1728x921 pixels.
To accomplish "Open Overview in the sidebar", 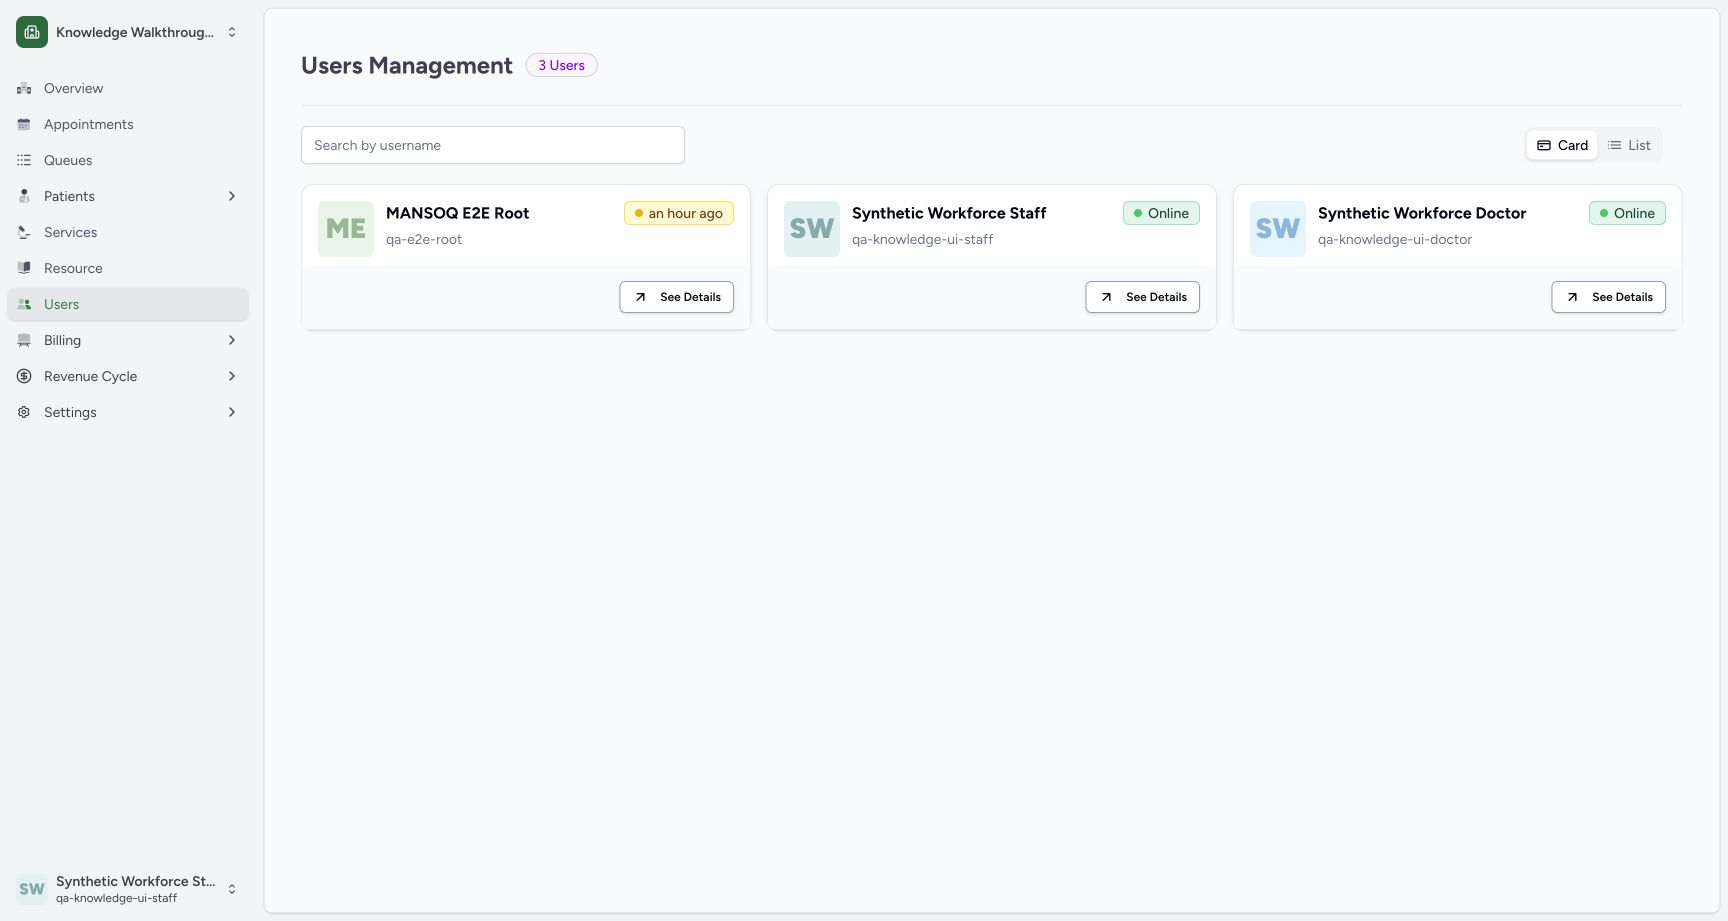I will [x=128, y=89].
